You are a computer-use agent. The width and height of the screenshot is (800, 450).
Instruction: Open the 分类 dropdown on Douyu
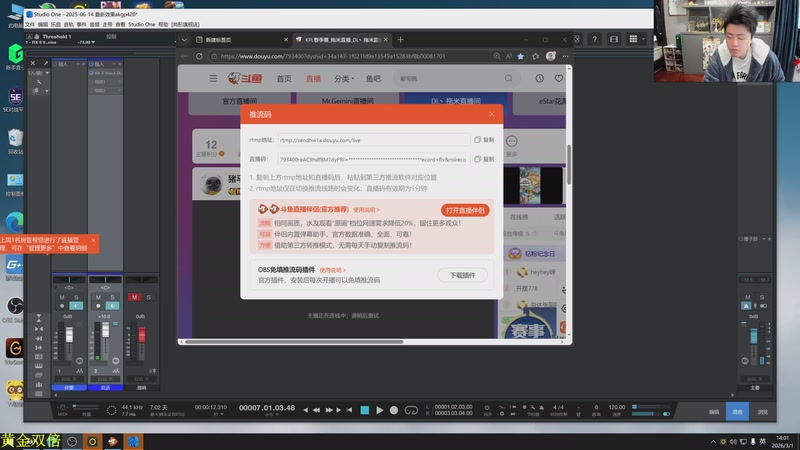click(x=344, y=79)
